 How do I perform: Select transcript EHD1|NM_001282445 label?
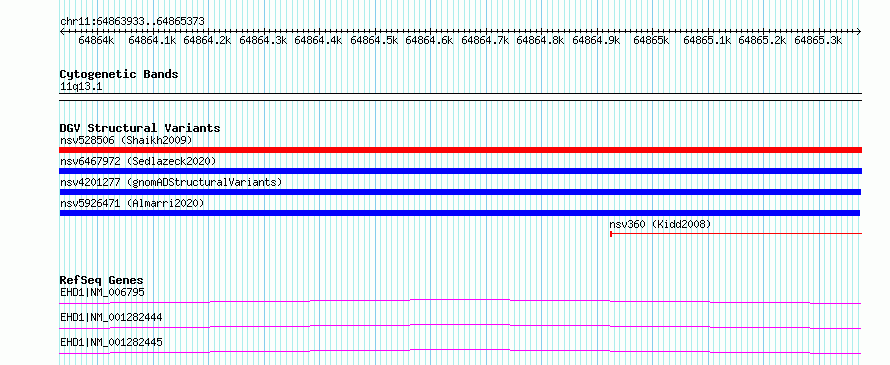(111, 342)
